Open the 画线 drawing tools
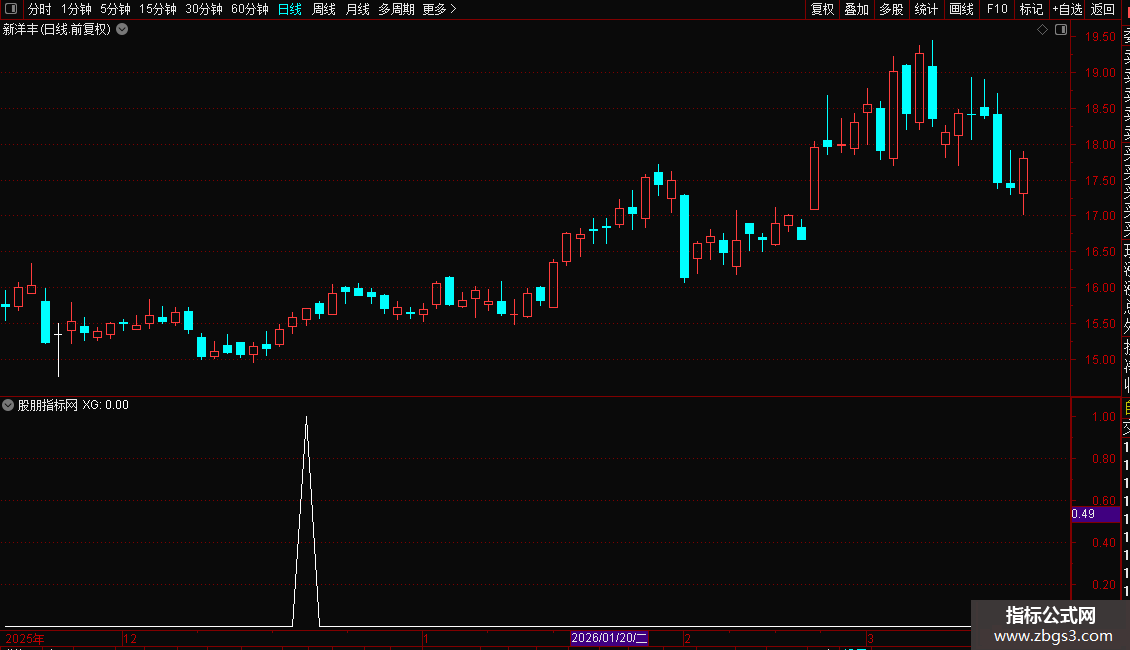Viewport: 1130px width, 650px height. pyautogui.click(x=961, y=9)
